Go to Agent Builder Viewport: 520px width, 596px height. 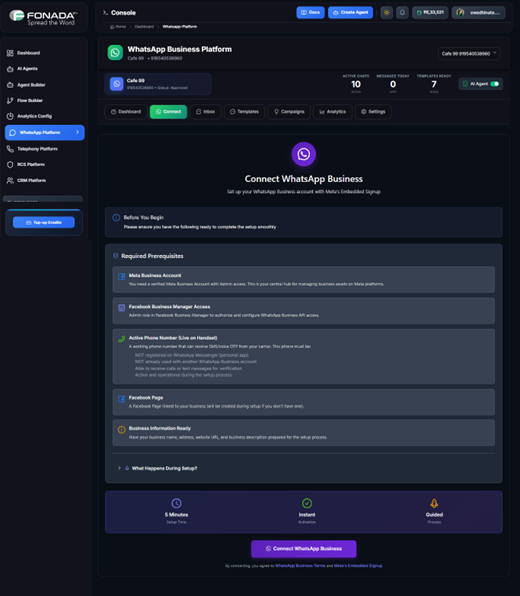pos(26,85)
